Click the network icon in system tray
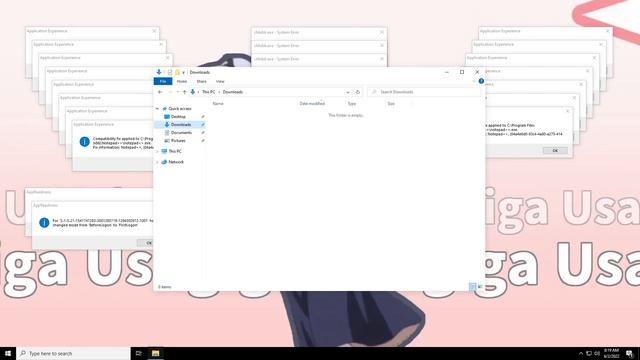640x360 pixels. click(x=589, y=353)
